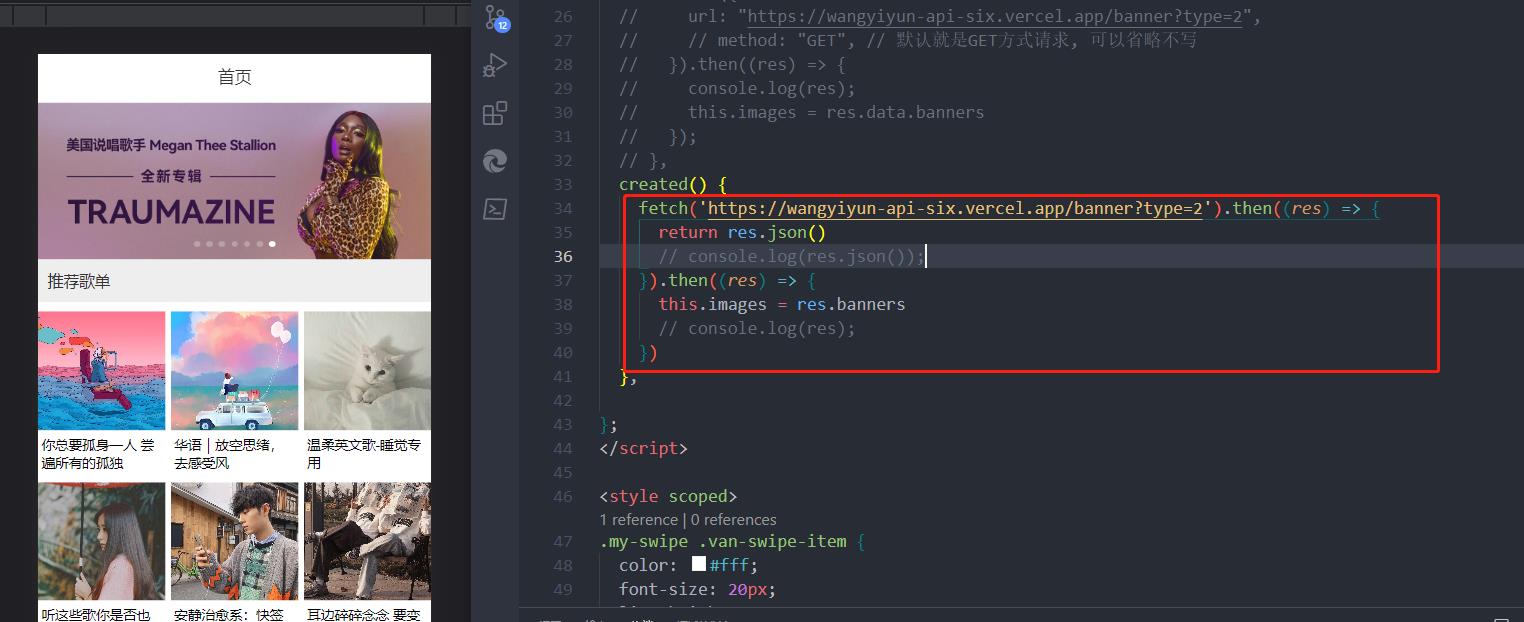This screenshot has height=622, width=1524.
Task: Open the playlist cover with car and balloons
Action: (x=234, y=371)
